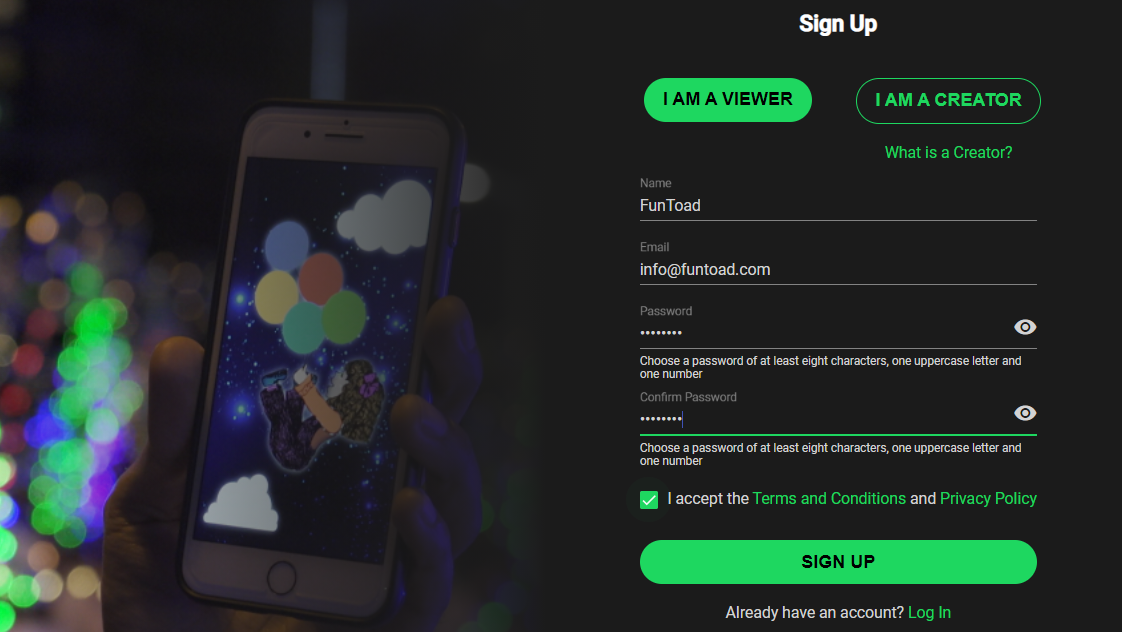Click the Confirm Password label text
The height and width of the screenshot is (632, 1122).
(688, 397)
